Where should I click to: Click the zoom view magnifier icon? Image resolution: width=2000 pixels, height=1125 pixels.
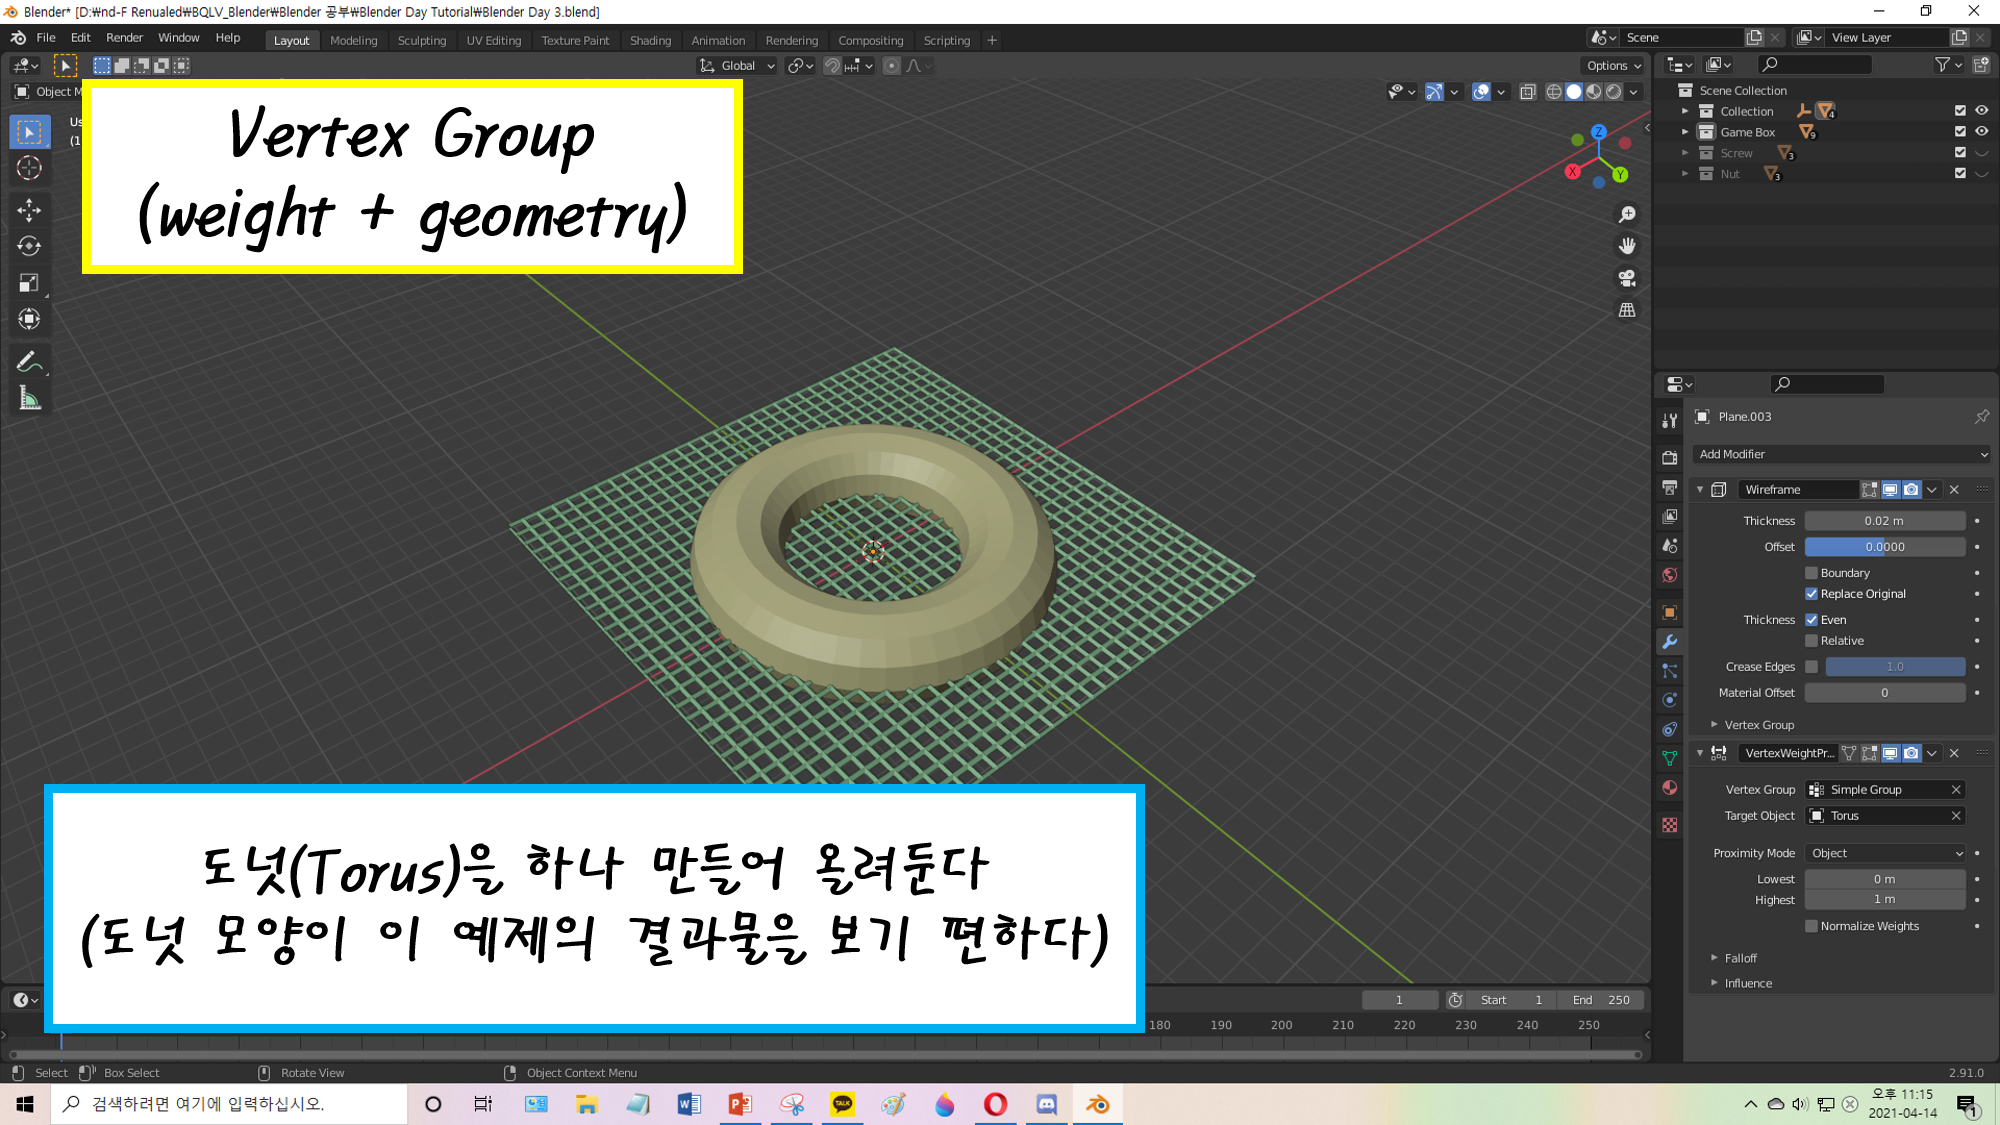pyautogui.click(x=1627, y=214)
